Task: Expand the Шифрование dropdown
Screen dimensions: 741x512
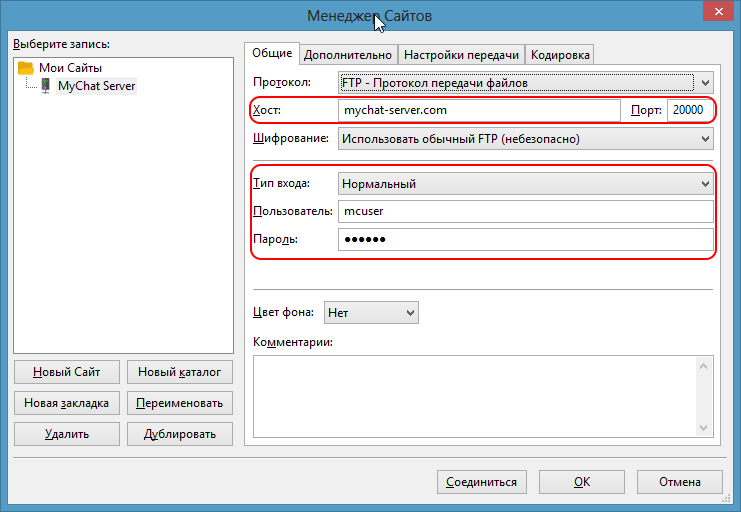Action: (526, 139)
